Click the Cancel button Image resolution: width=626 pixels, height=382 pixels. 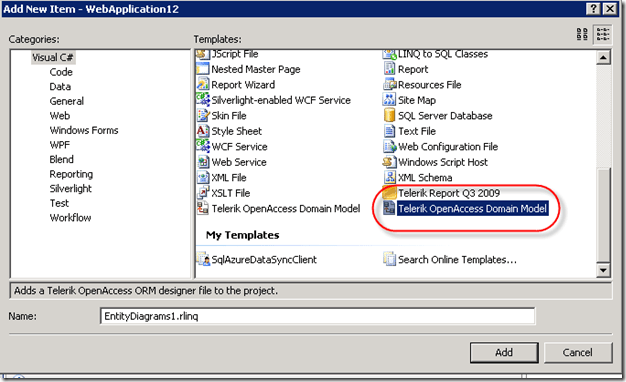[x=578, y=352]
